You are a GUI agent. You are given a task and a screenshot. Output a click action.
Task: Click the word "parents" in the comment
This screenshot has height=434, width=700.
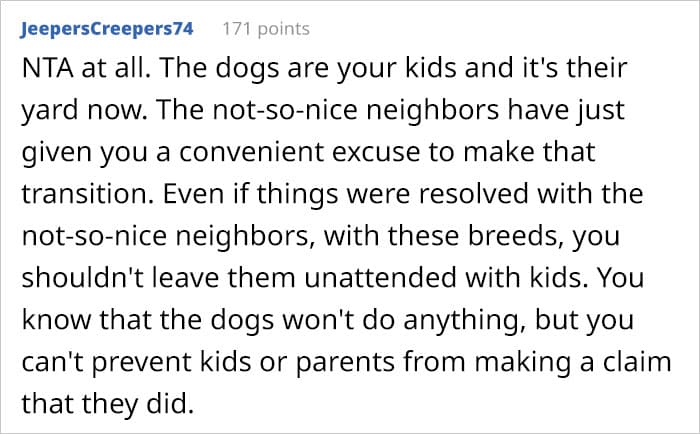click(346, 363)
